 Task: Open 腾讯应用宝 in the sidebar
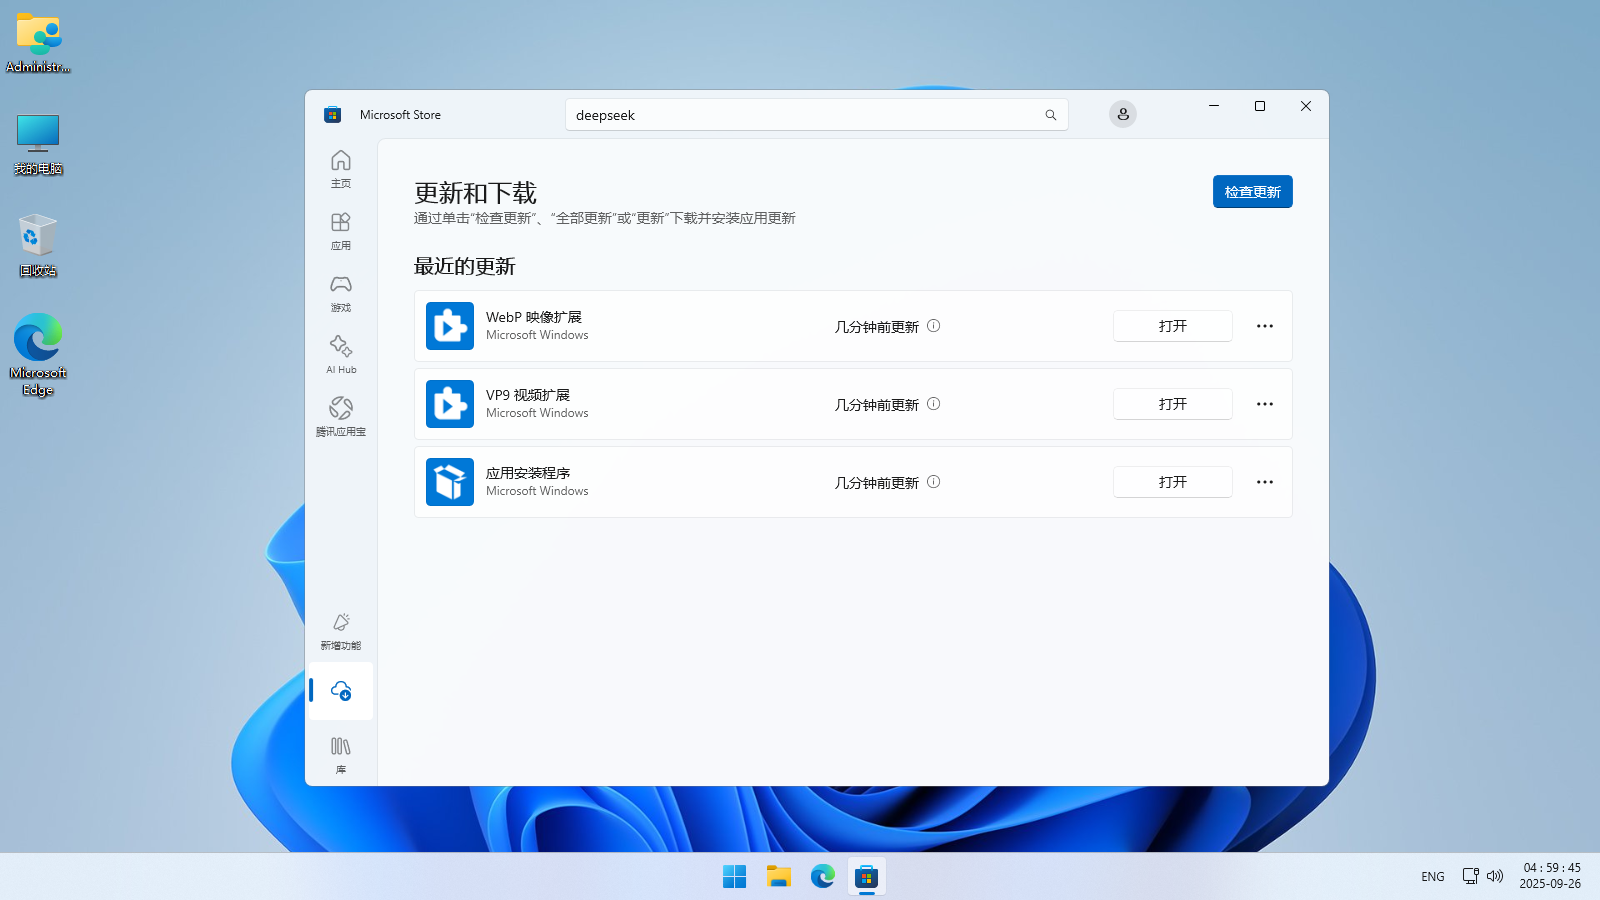pos(341,417)
